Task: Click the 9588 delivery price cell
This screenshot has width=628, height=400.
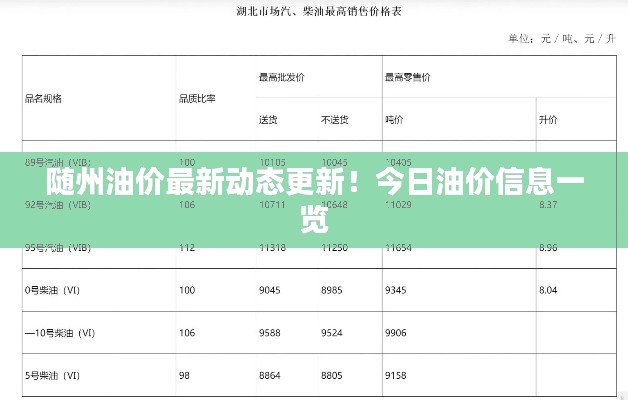Action: pos(272,332)
